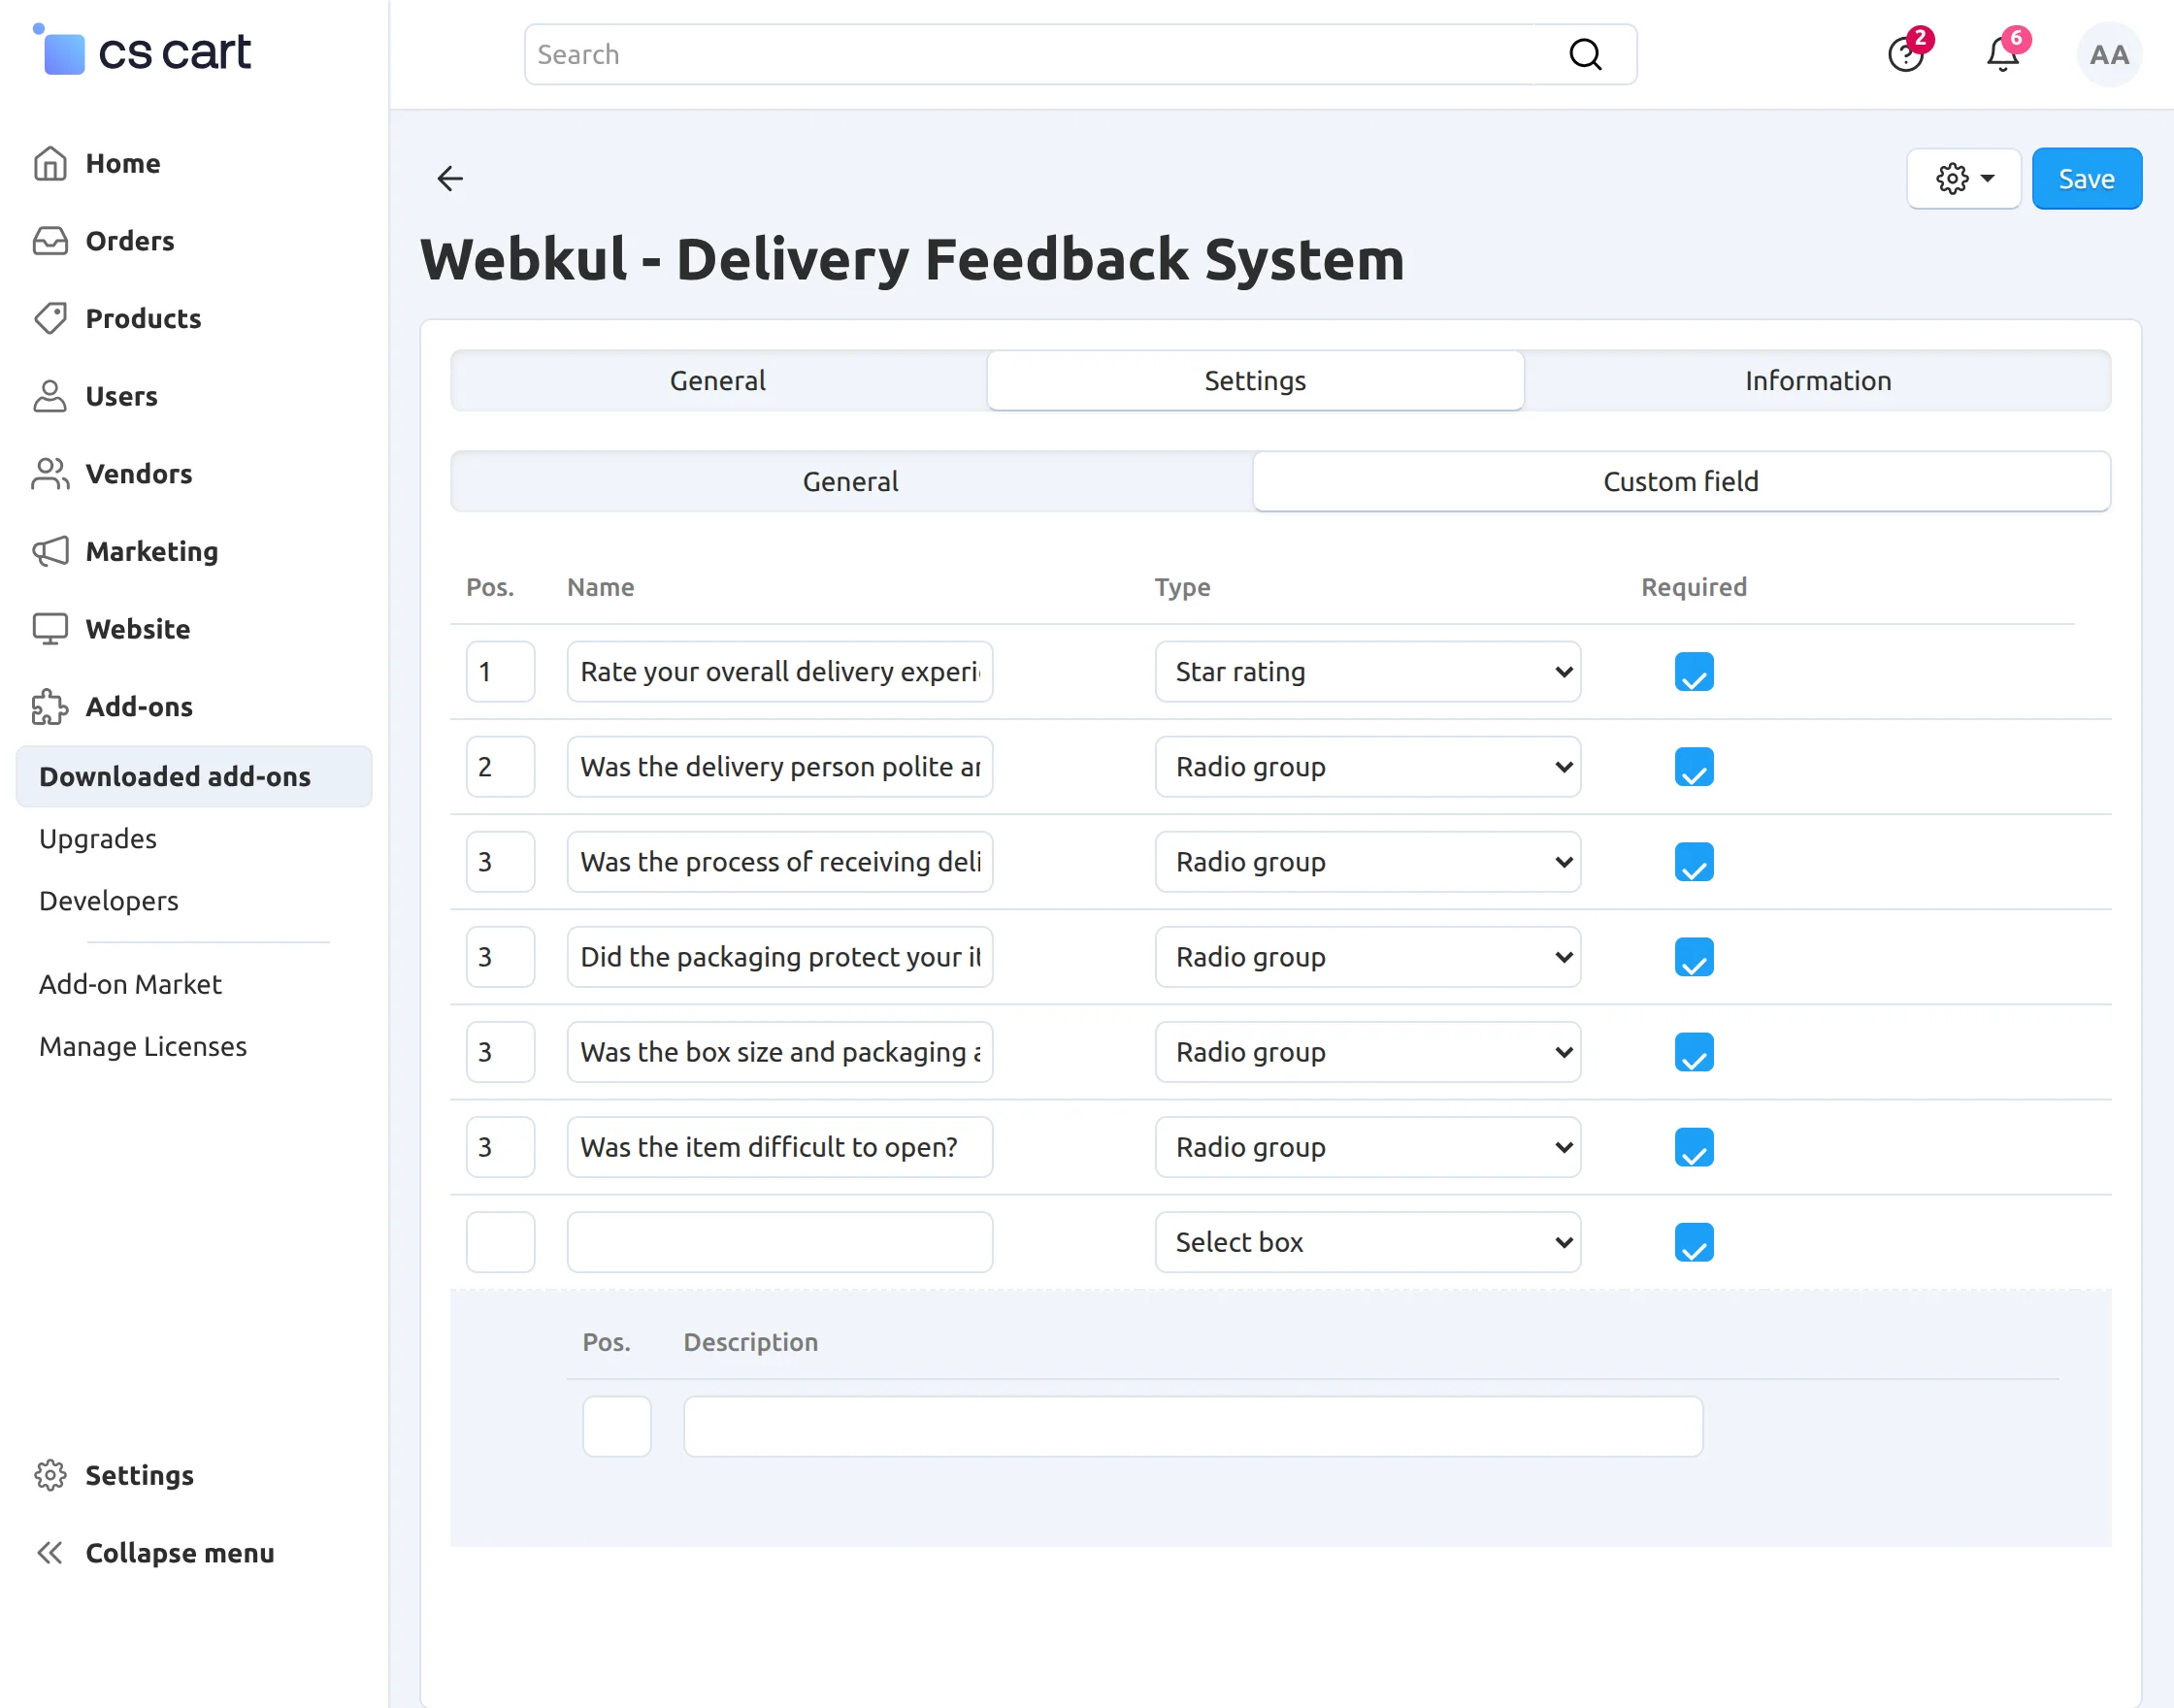Screen dimensions: 2174x1708
Task: Click the back arrow icon
Action: click(x=450, y=178)
